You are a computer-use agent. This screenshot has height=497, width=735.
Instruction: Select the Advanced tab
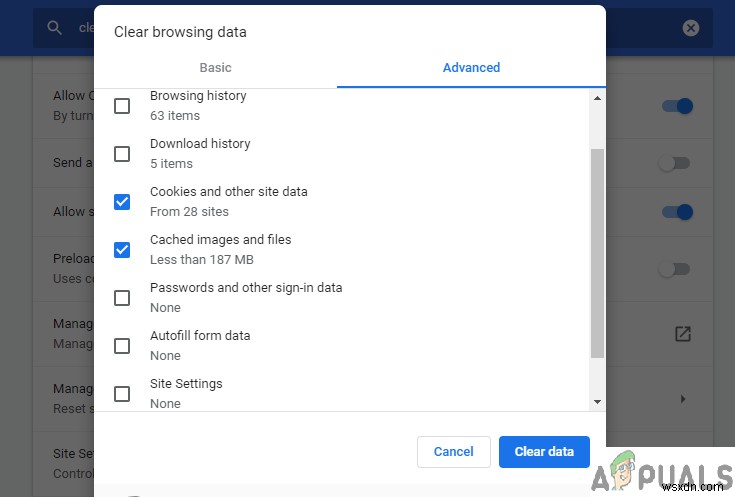[471, 68]
